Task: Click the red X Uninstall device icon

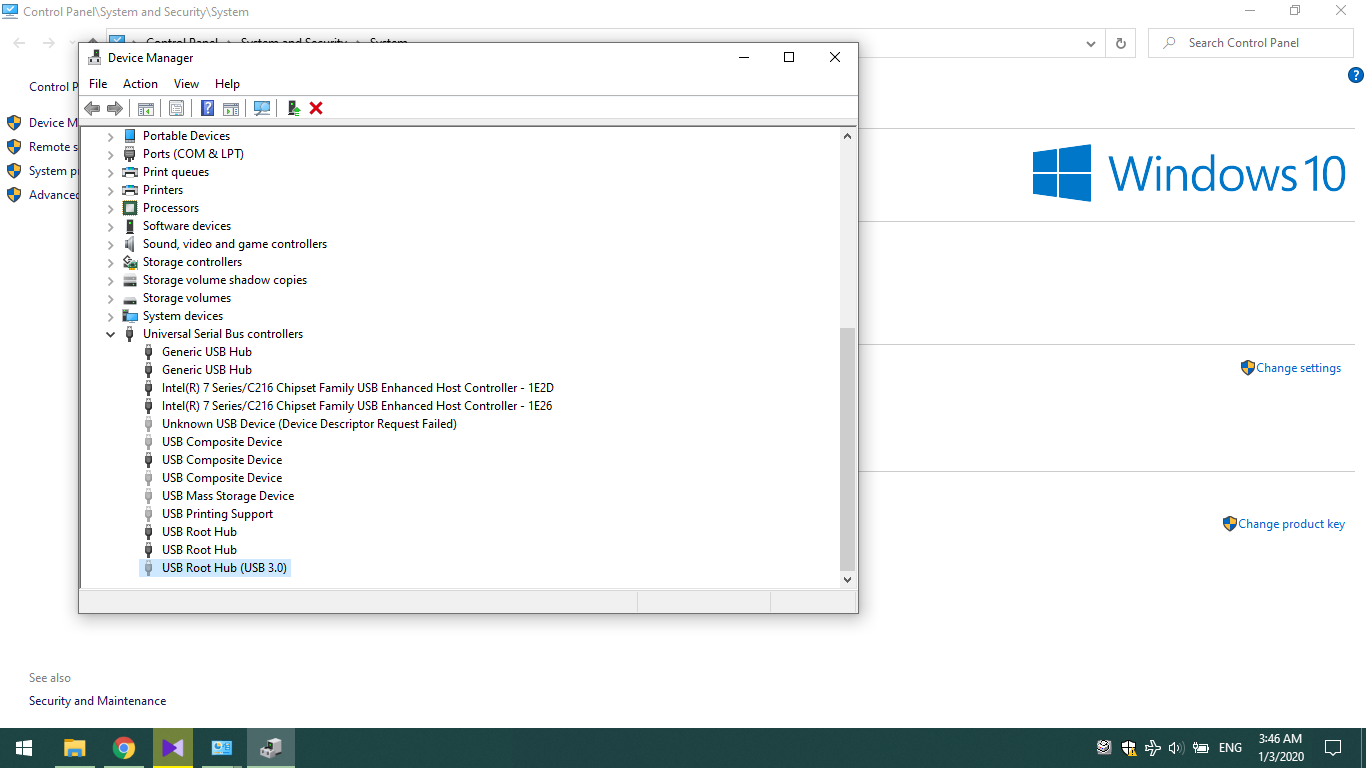Action: (316, 108)
